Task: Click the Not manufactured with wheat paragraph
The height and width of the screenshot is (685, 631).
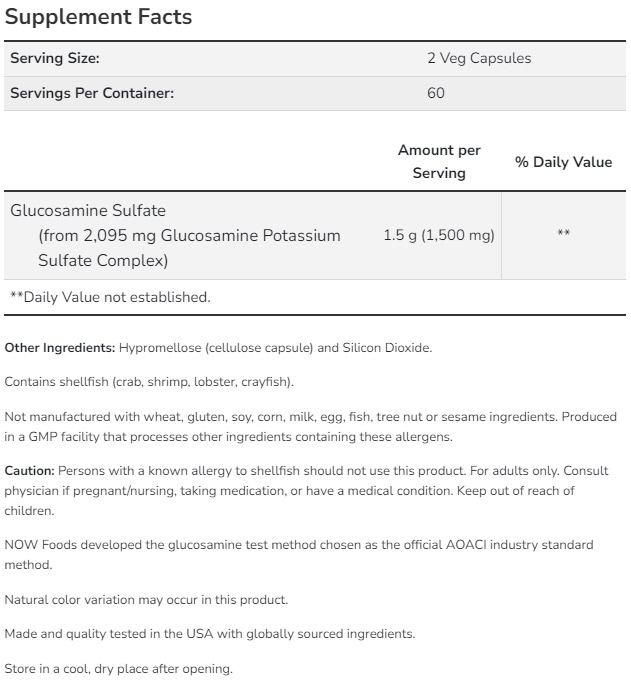Action: (311, 425)
